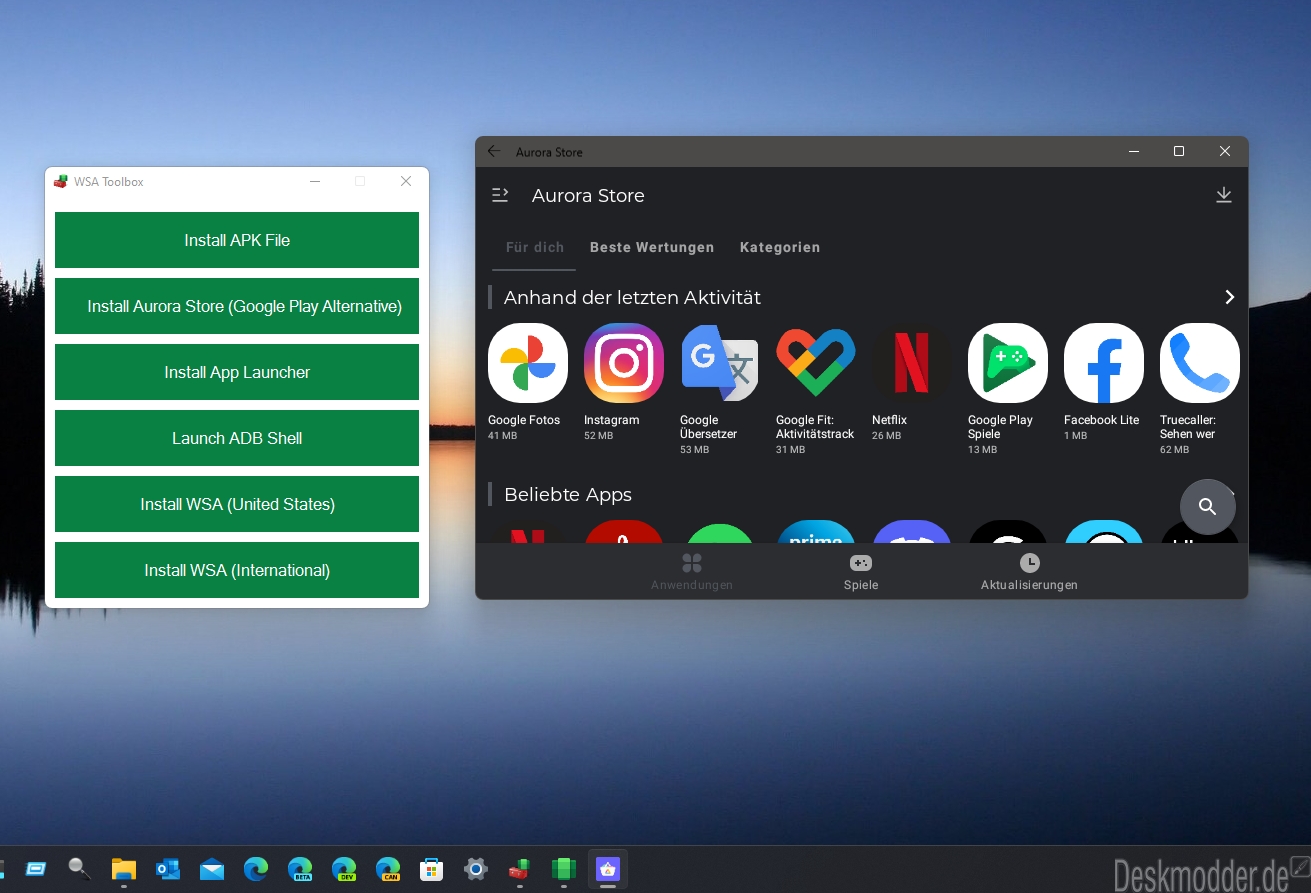Open Mail app from the taskbar
The width and height of the screenshot is (1311, 893).
pyautogui.click(x=212, y=868)
